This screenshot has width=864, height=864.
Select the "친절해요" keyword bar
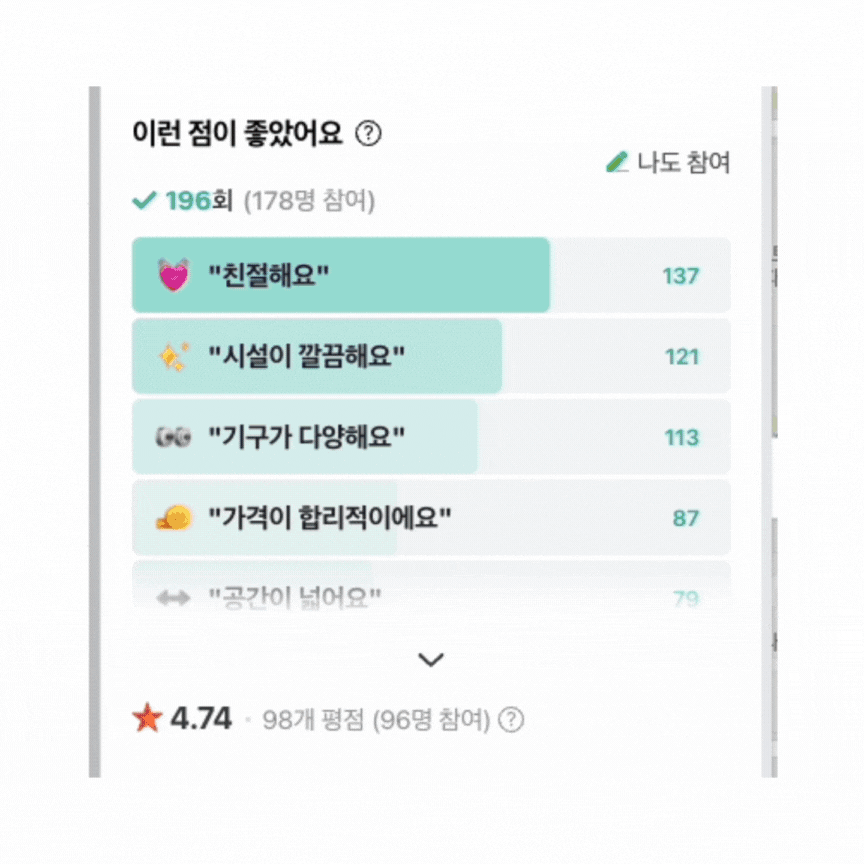[430, 275]
